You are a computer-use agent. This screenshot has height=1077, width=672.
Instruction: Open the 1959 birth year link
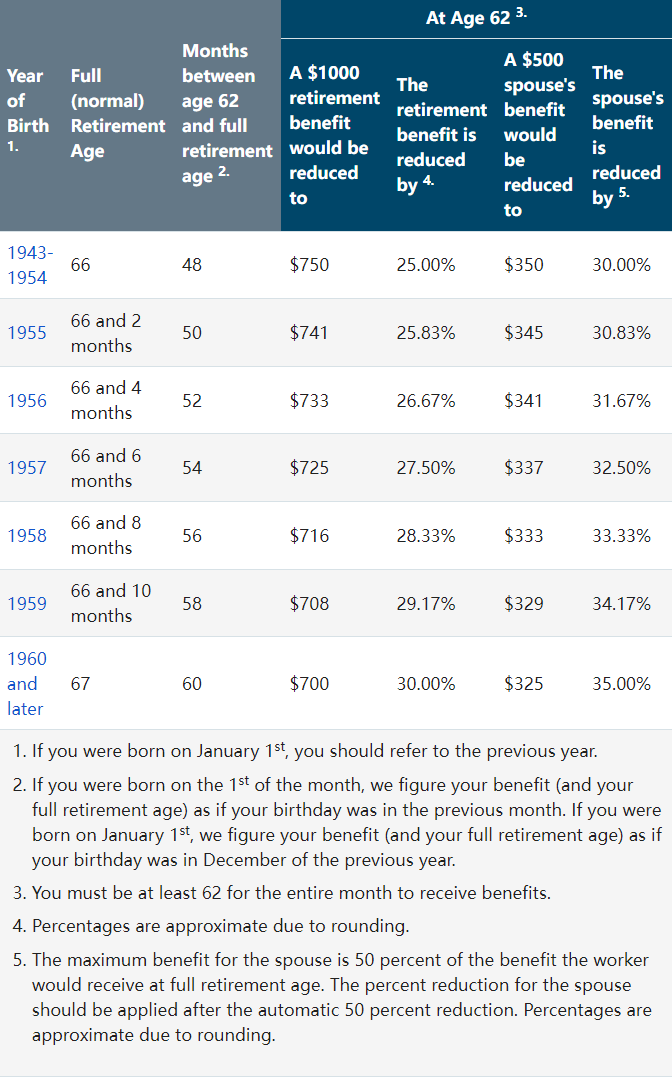[x=27, y=604]
